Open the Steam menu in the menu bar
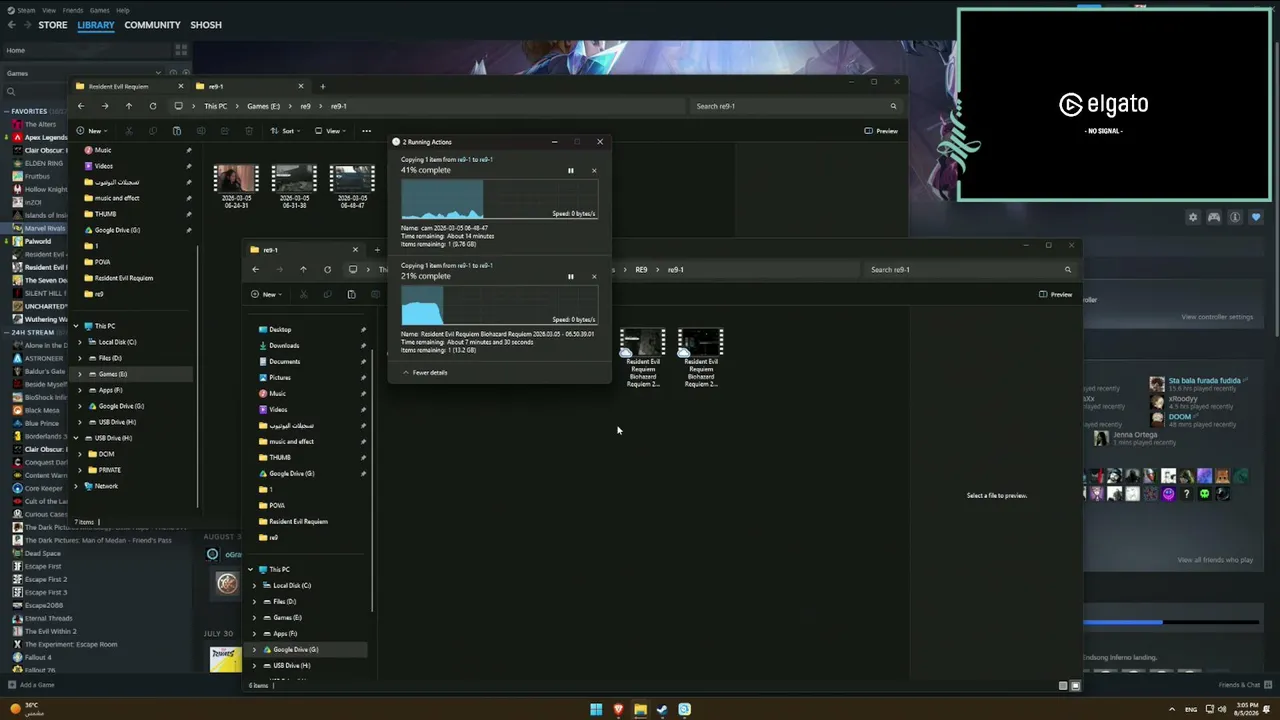 pyautogui.click(x=26, y=10)
